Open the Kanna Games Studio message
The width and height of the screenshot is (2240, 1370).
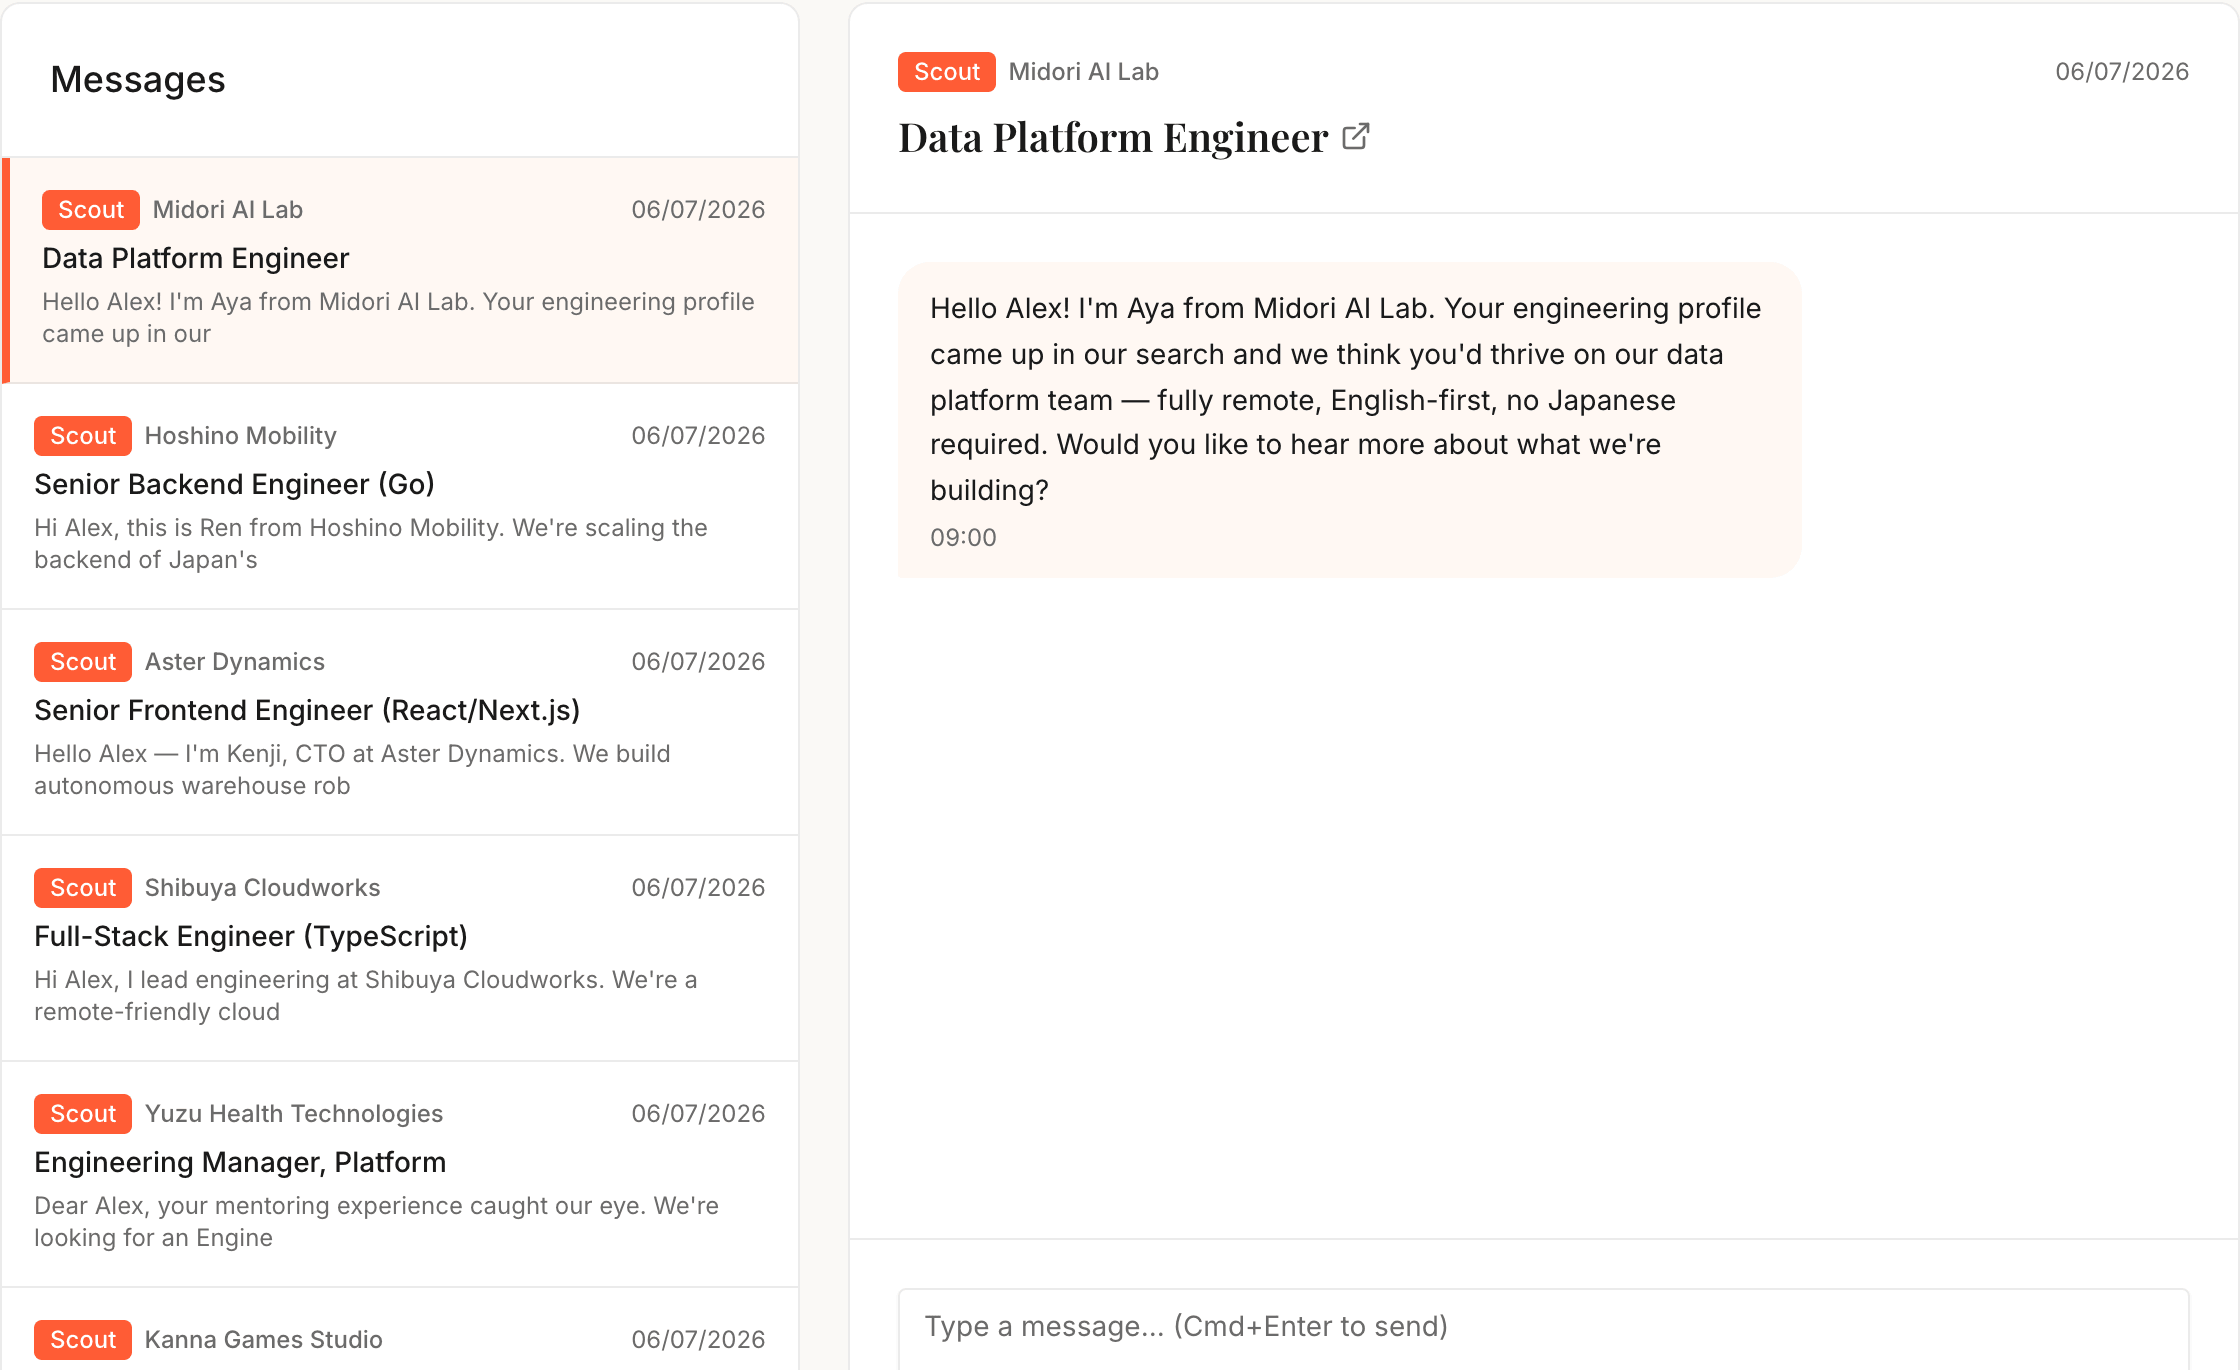[x=401, y=1329]
